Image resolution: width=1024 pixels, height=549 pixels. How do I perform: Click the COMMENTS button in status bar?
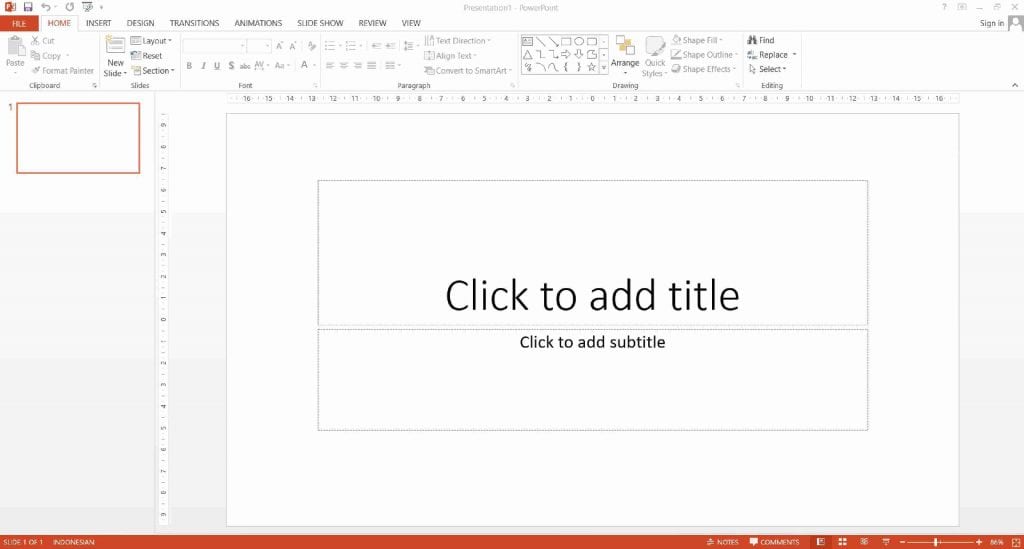(x=775, y=542)
